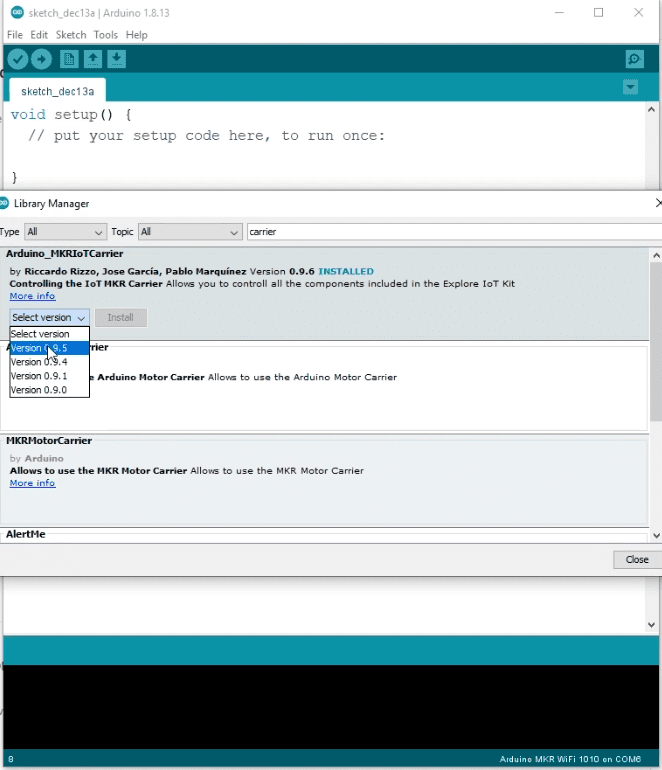
Task: Open the tab options dropdown arrow
Action: point(630,87)
